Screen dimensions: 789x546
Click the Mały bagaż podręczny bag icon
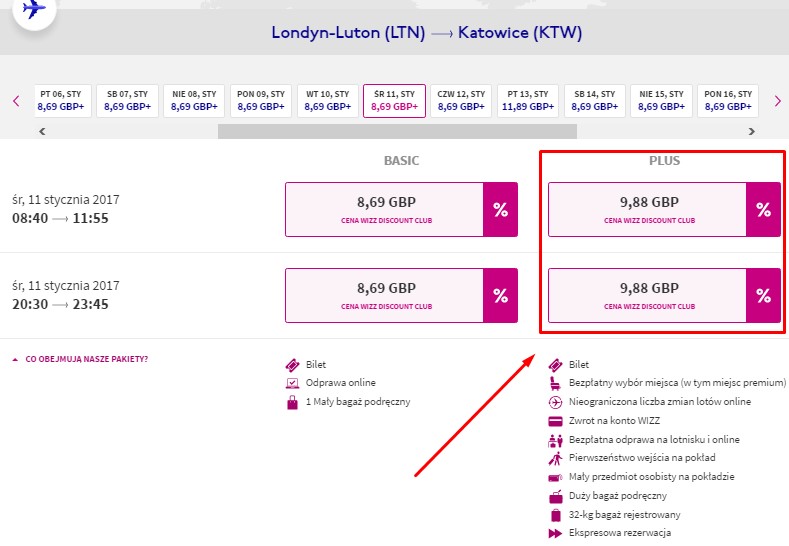coord(292,402)
